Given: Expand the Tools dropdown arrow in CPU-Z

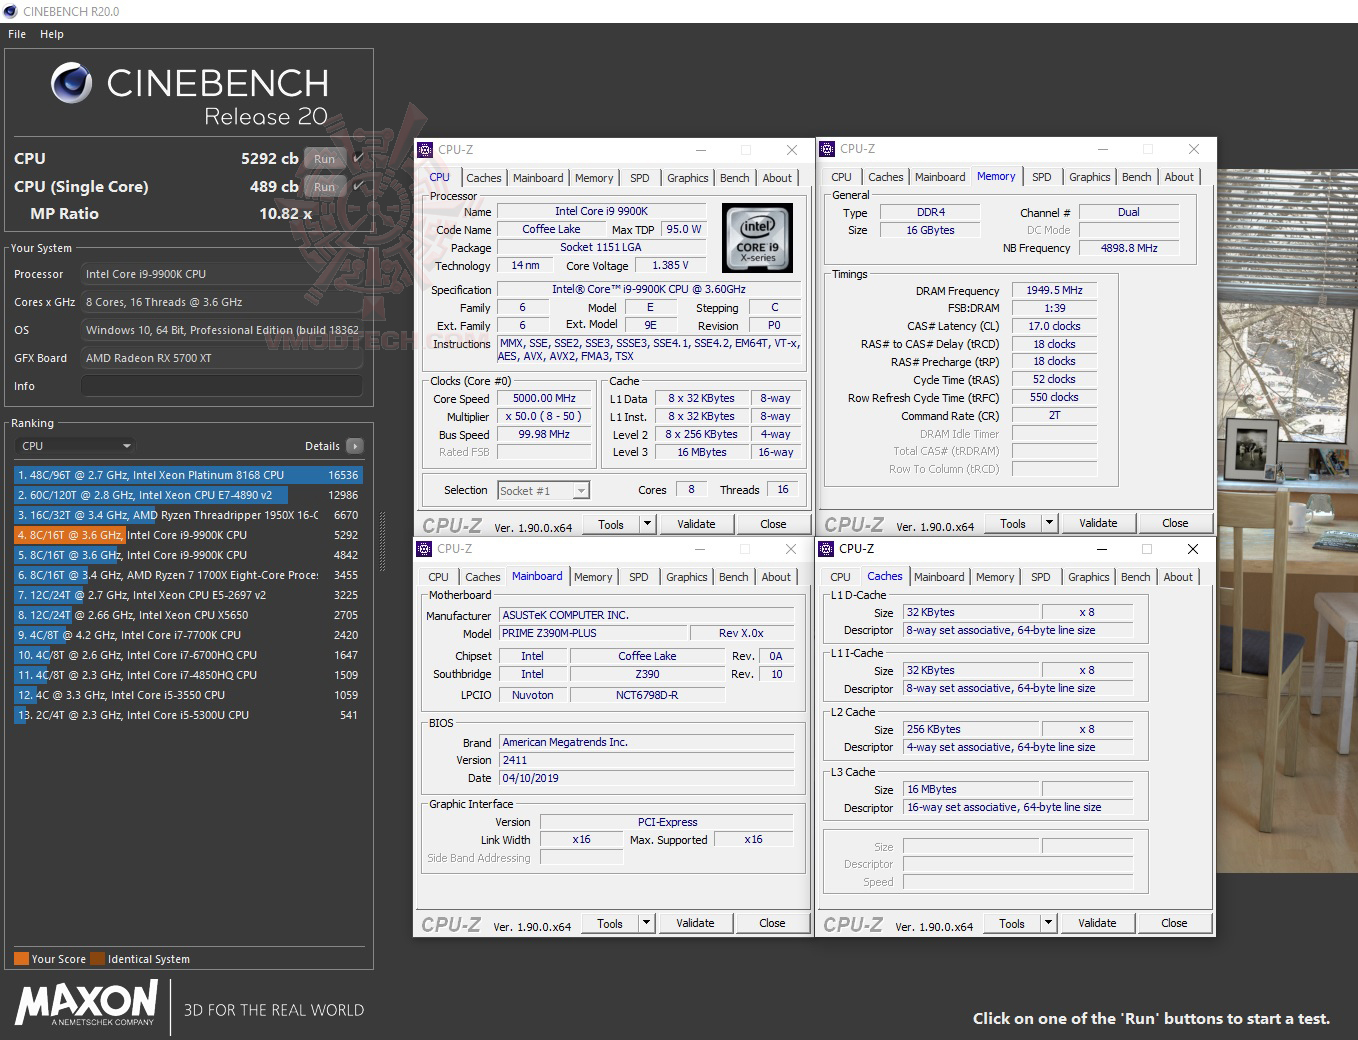Looking at the screenshot, I should [645, 523].
